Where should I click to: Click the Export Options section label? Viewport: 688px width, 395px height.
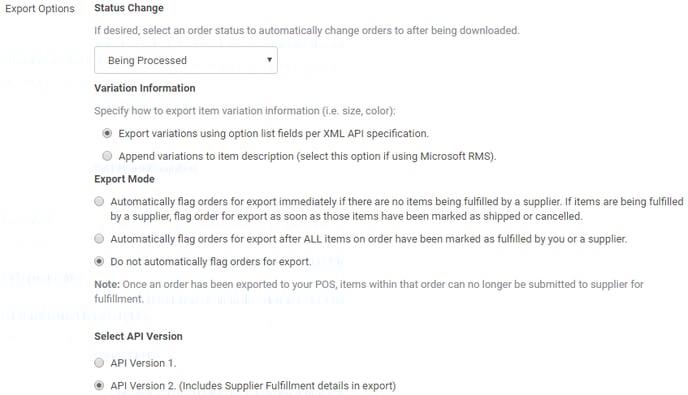(x=40, y=9)
